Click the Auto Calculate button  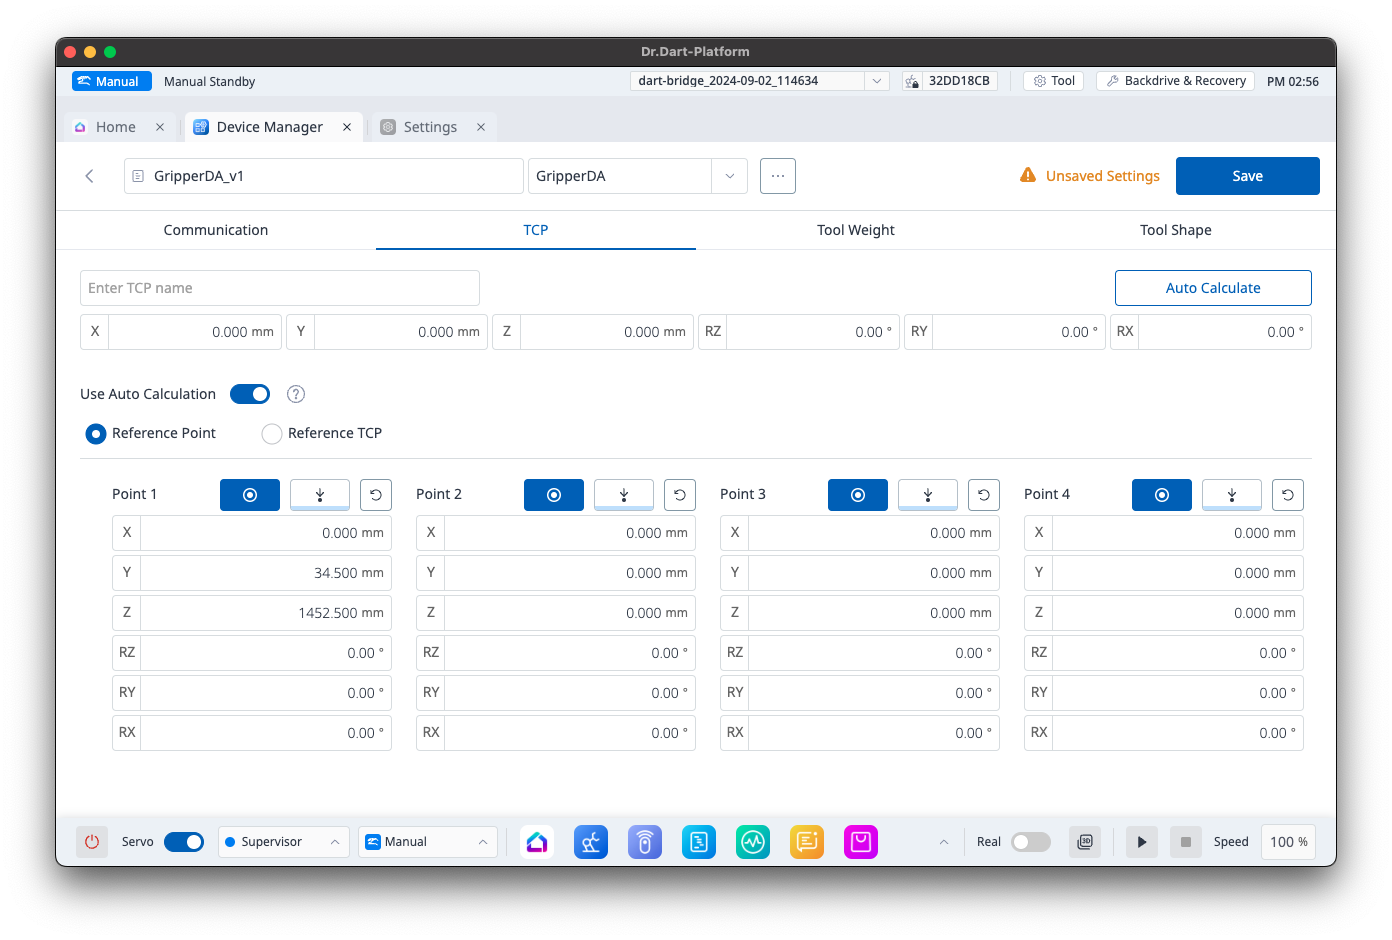[x=1212, y=288]
